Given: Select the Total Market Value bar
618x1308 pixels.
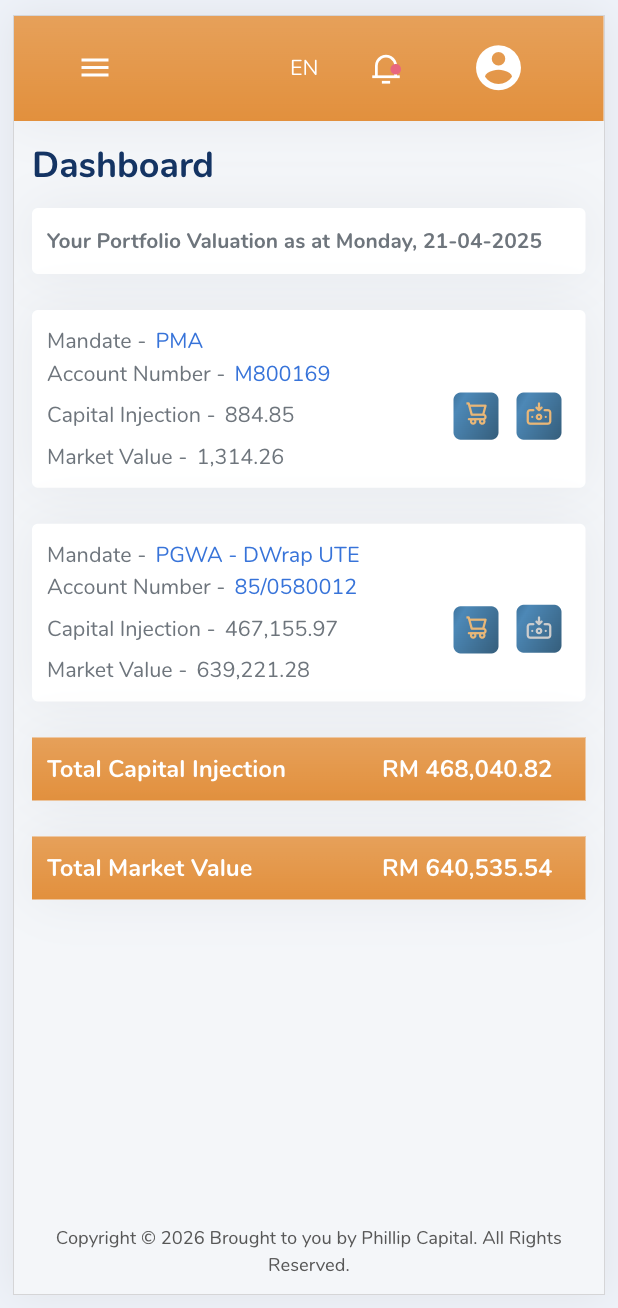Looking at the screenshot, I should [308, 868].
